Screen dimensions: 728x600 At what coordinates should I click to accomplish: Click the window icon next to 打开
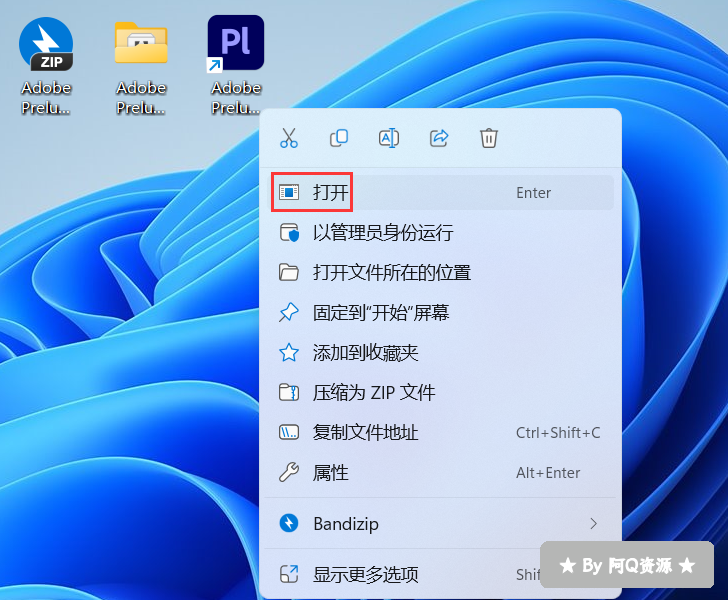[x=289, y=192]
